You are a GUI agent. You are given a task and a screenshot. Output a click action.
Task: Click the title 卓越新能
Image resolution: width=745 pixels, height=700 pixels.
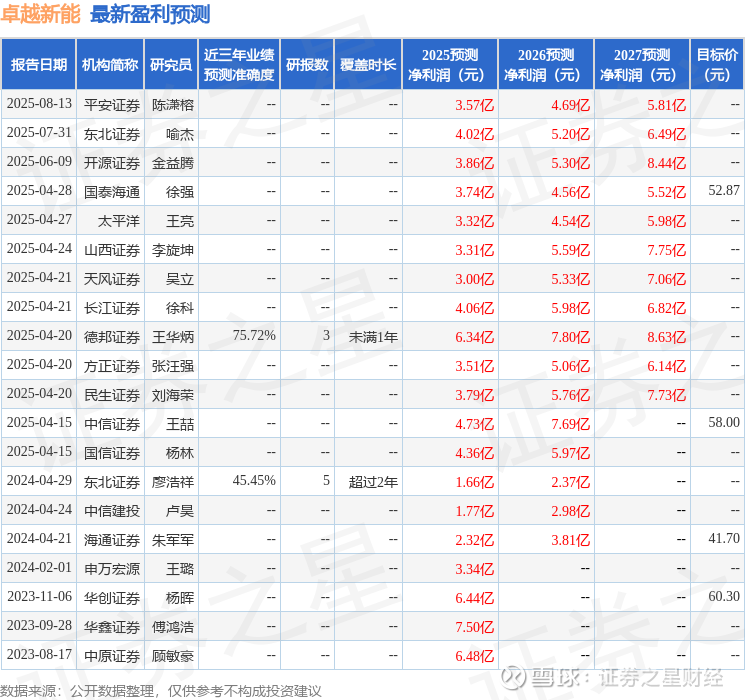click(x=40, y=14)
